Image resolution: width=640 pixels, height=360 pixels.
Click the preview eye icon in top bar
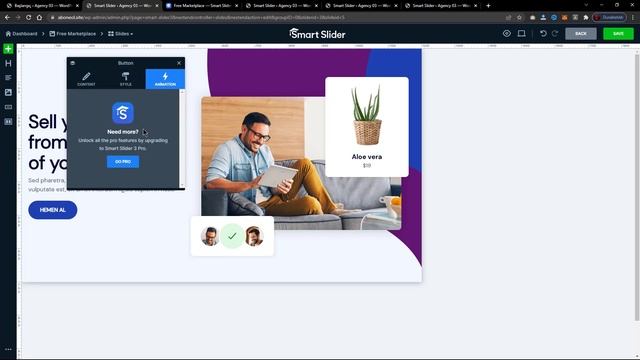coord(507,33)
